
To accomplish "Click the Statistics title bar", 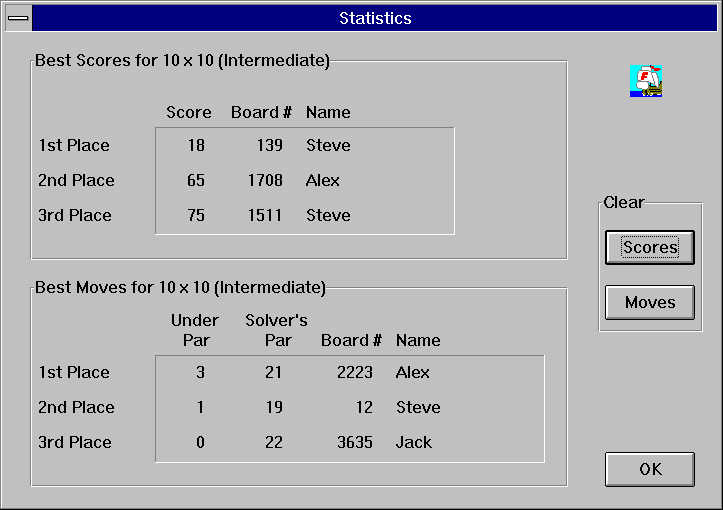I will (375, 18).
